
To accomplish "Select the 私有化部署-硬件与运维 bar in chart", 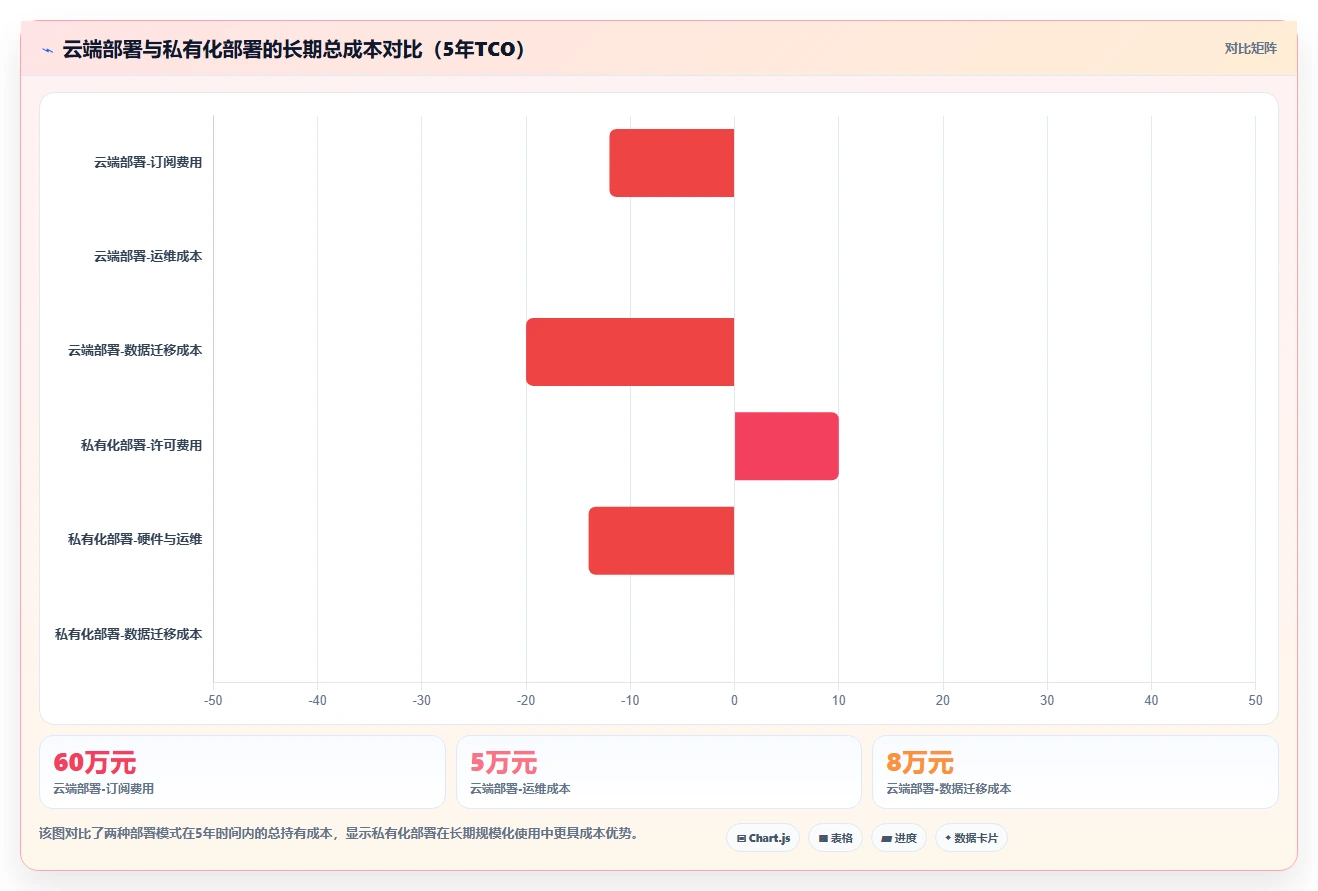I will (x=662, y=541).
